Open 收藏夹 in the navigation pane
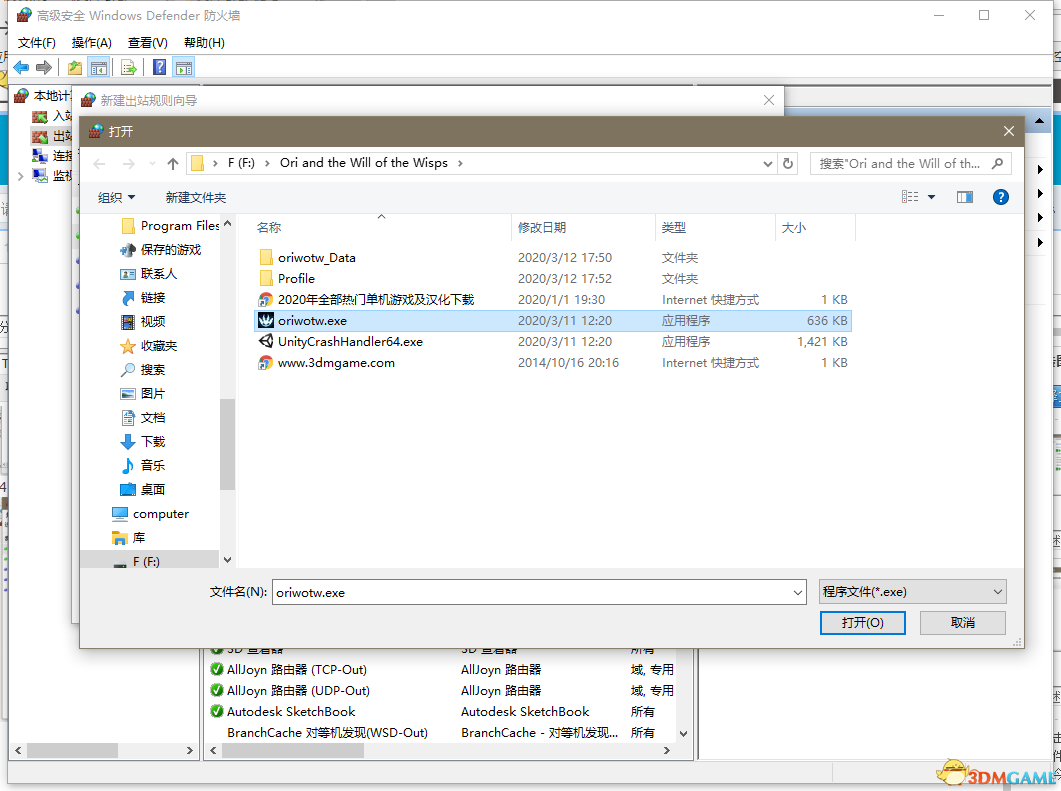 pos(148,346)
